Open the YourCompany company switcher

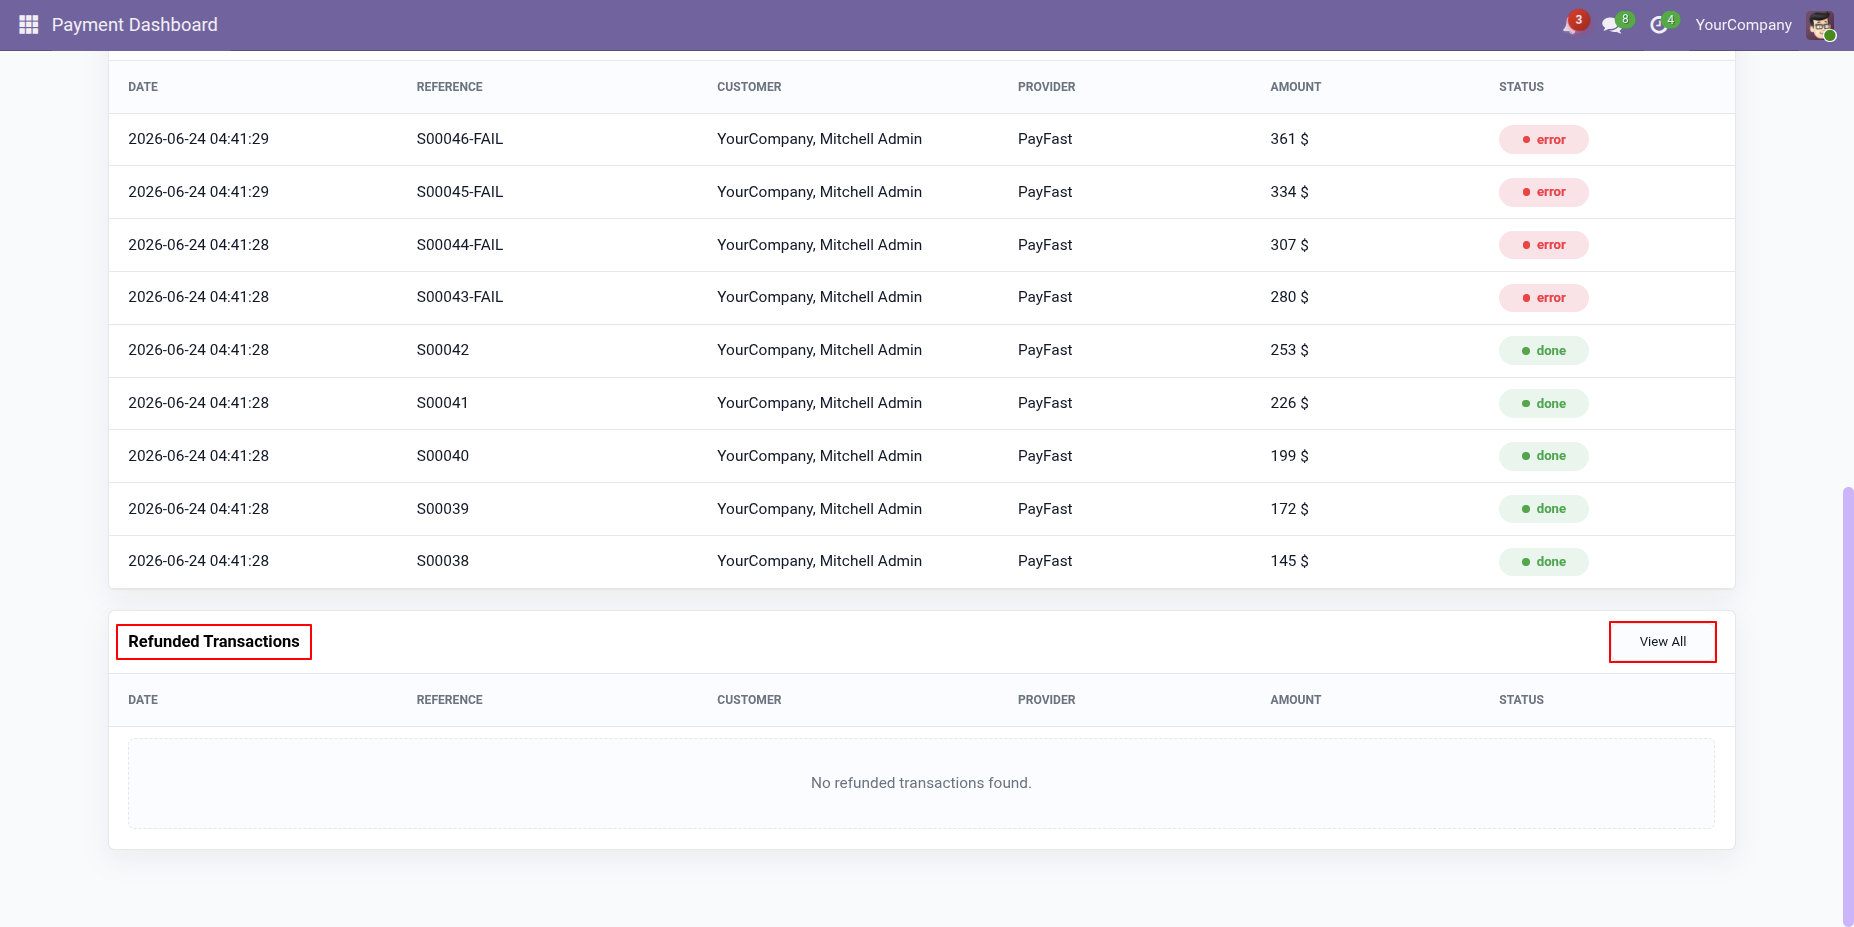click(x=1743, y=25)
